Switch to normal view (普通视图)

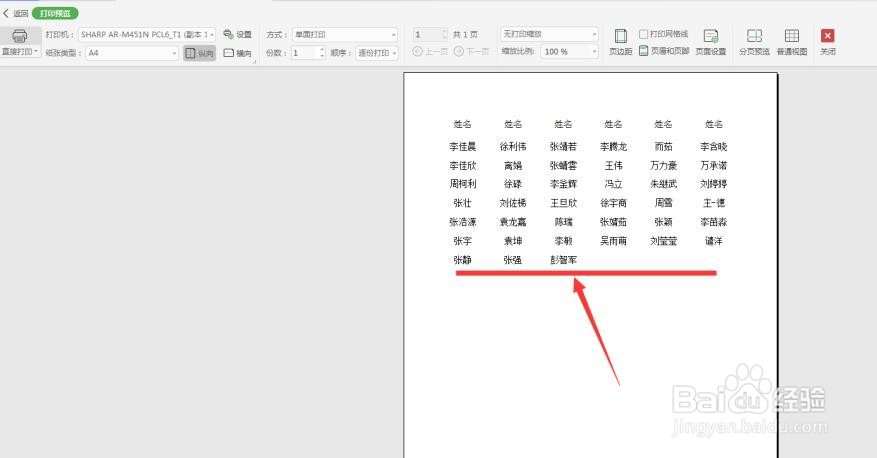[x=791, y=42]
